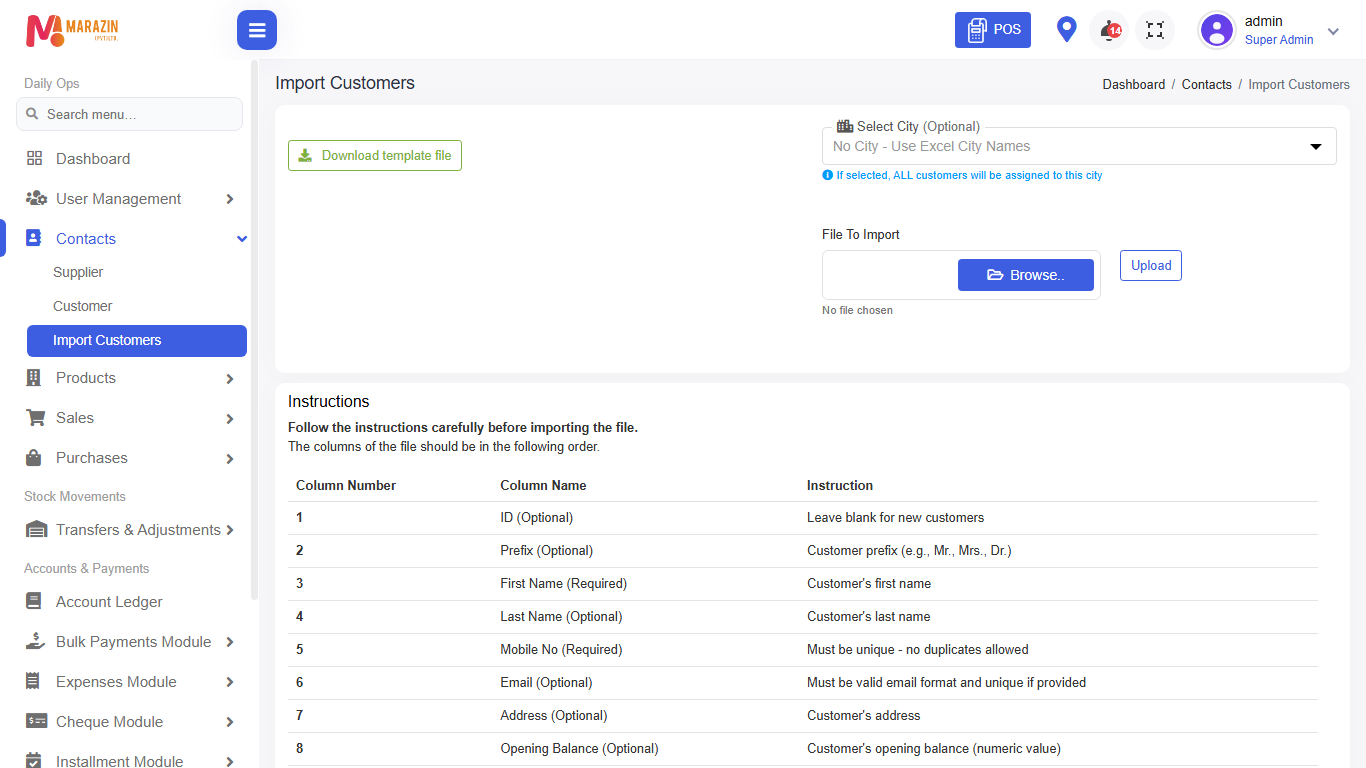
Task: Click Download template file button
Action: [375, 155]
